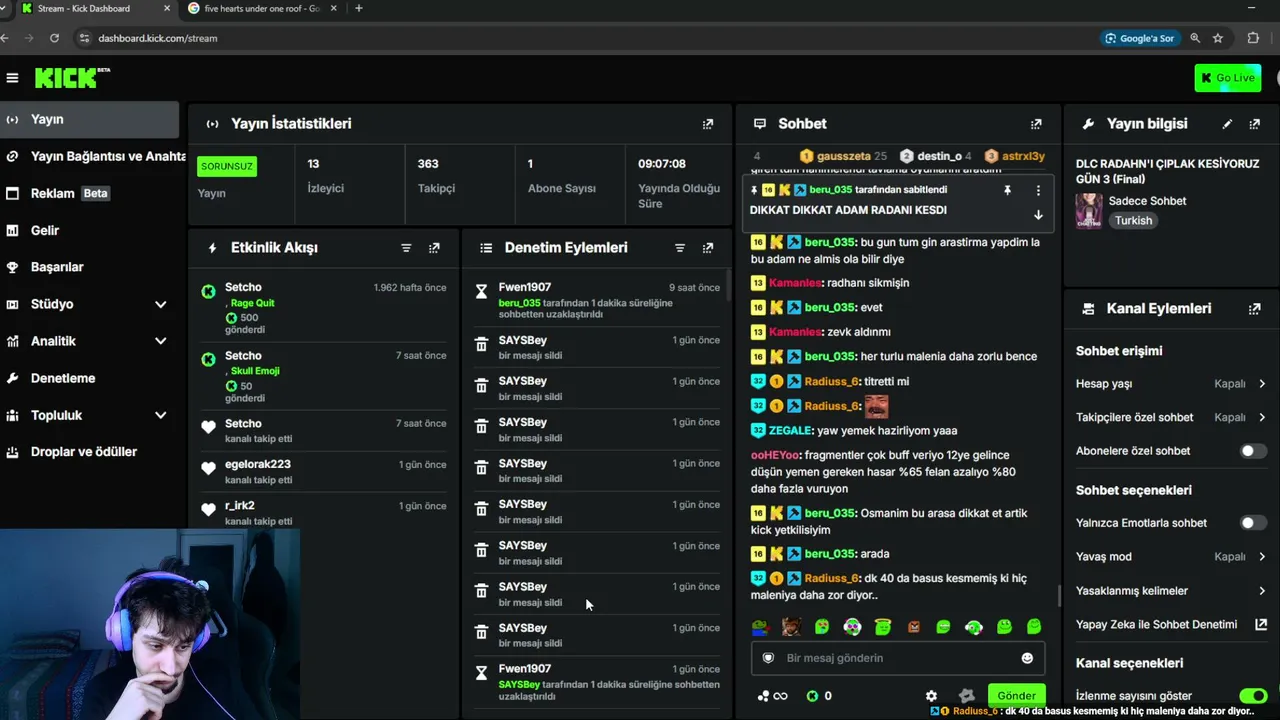Open the Reklam Beta page
The image size is (1280, 720).
[90, 193]
